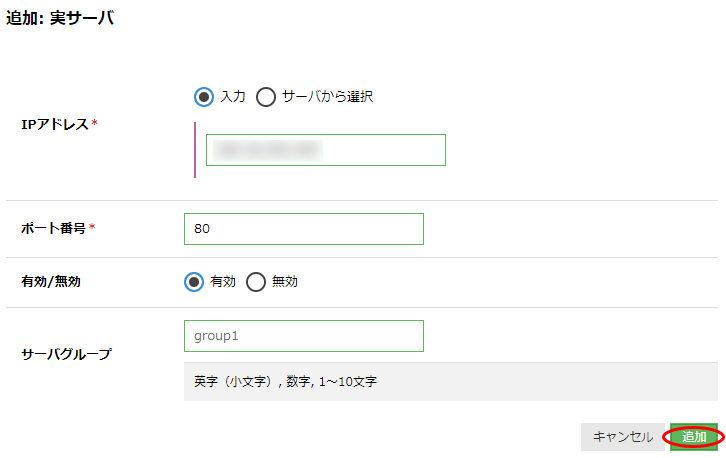
Task: Switch to the 無効 radio button
Action: (256, 282)
